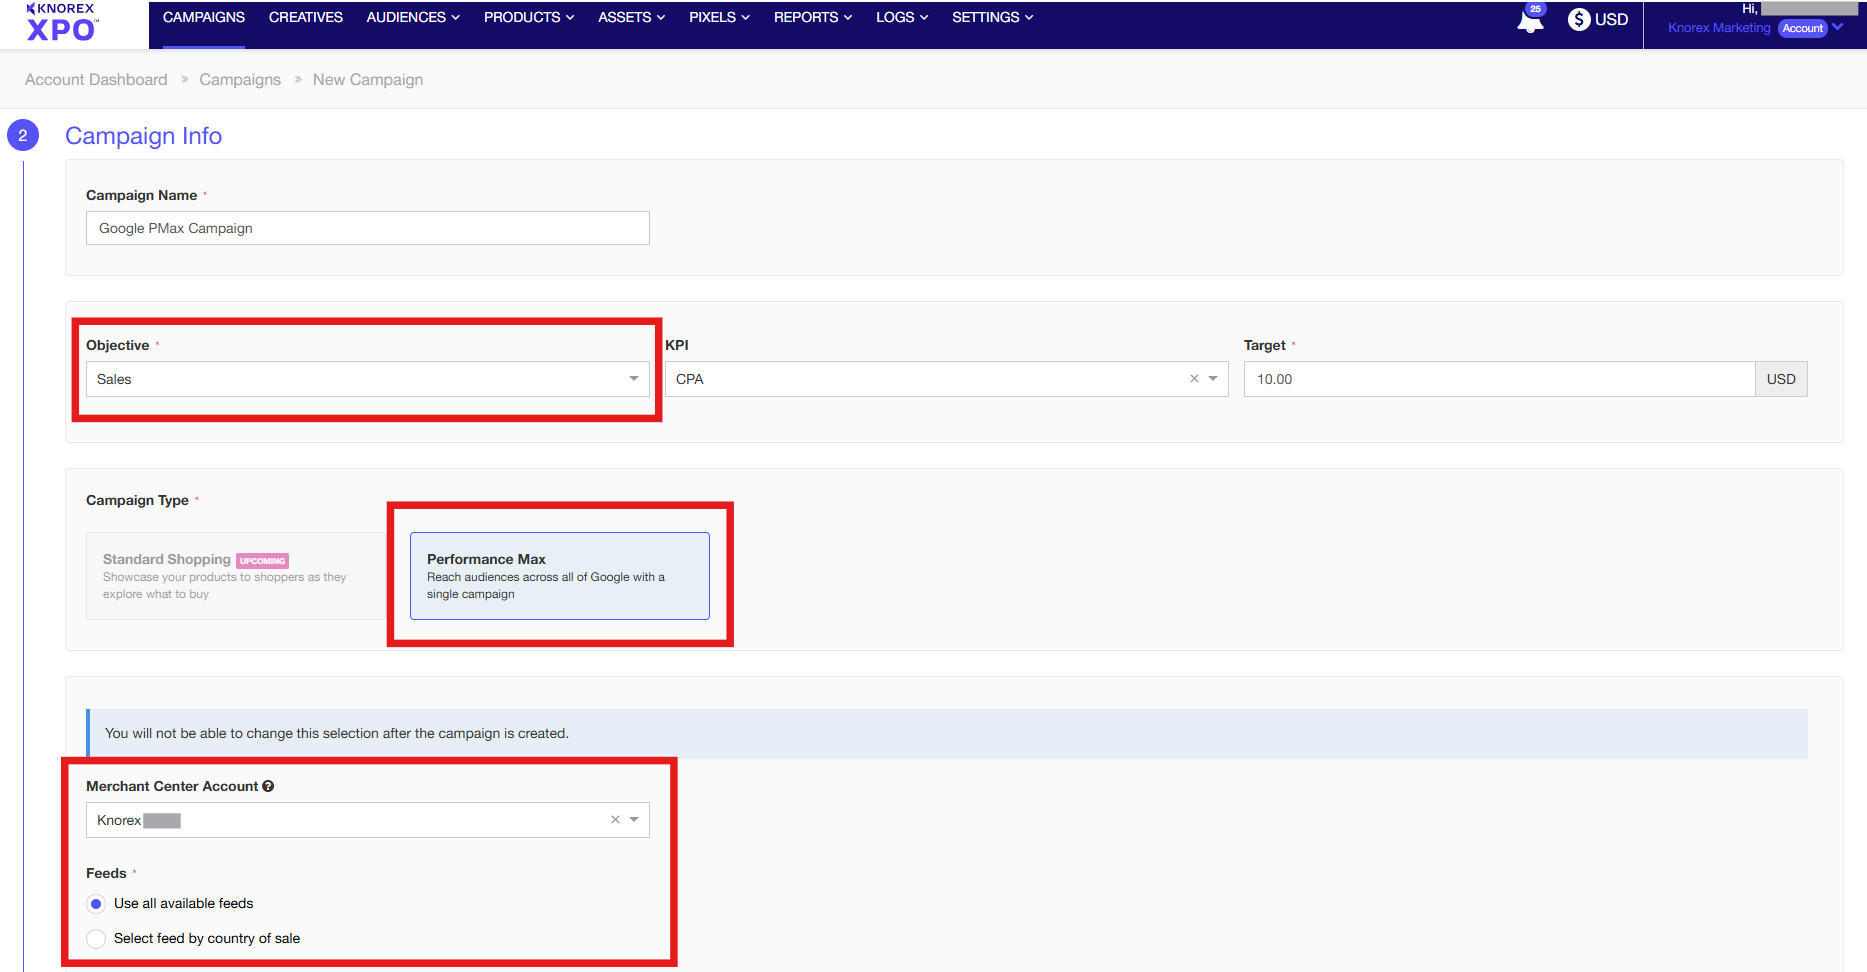Click the Campaign Name input field

point(368,228)
